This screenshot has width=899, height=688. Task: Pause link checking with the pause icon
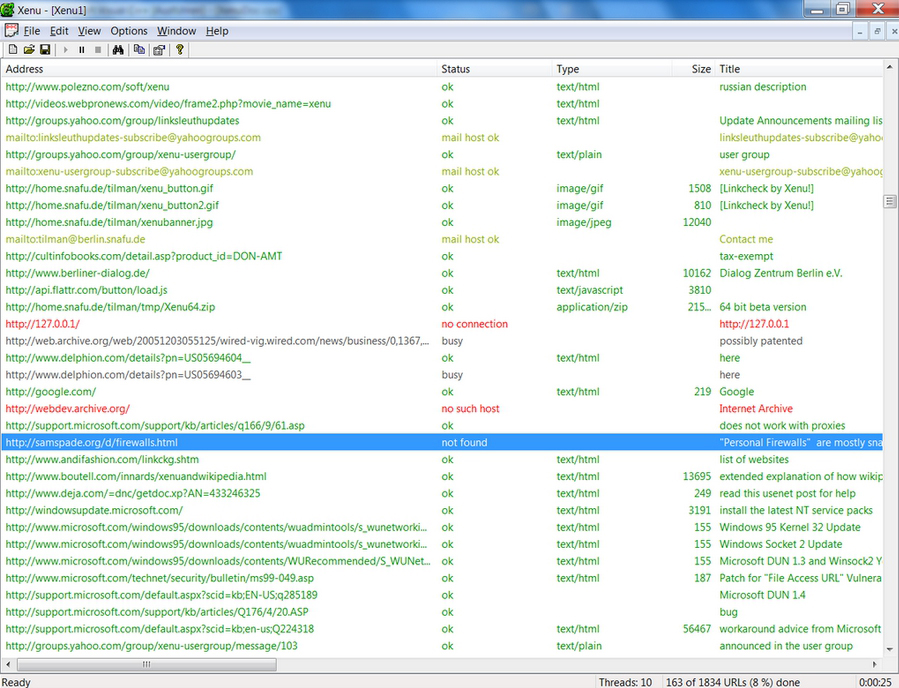tap(81, 50)
